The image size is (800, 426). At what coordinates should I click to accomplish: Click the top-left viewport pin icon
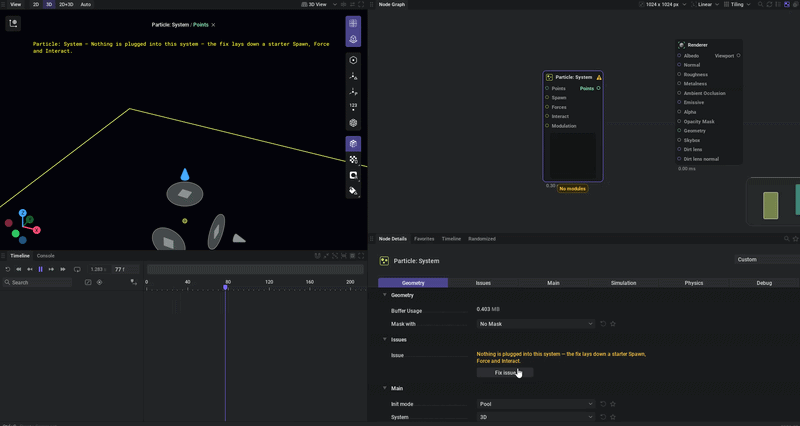(x=13, y=23)
